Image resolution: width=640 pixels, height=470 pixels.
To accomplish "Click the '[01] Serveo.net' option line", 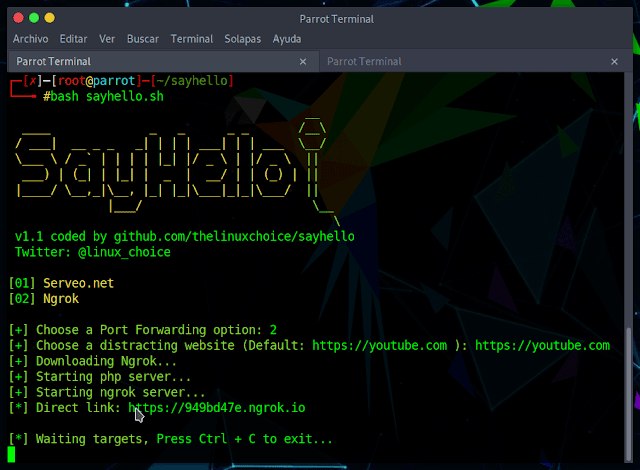I will [61, 283].
